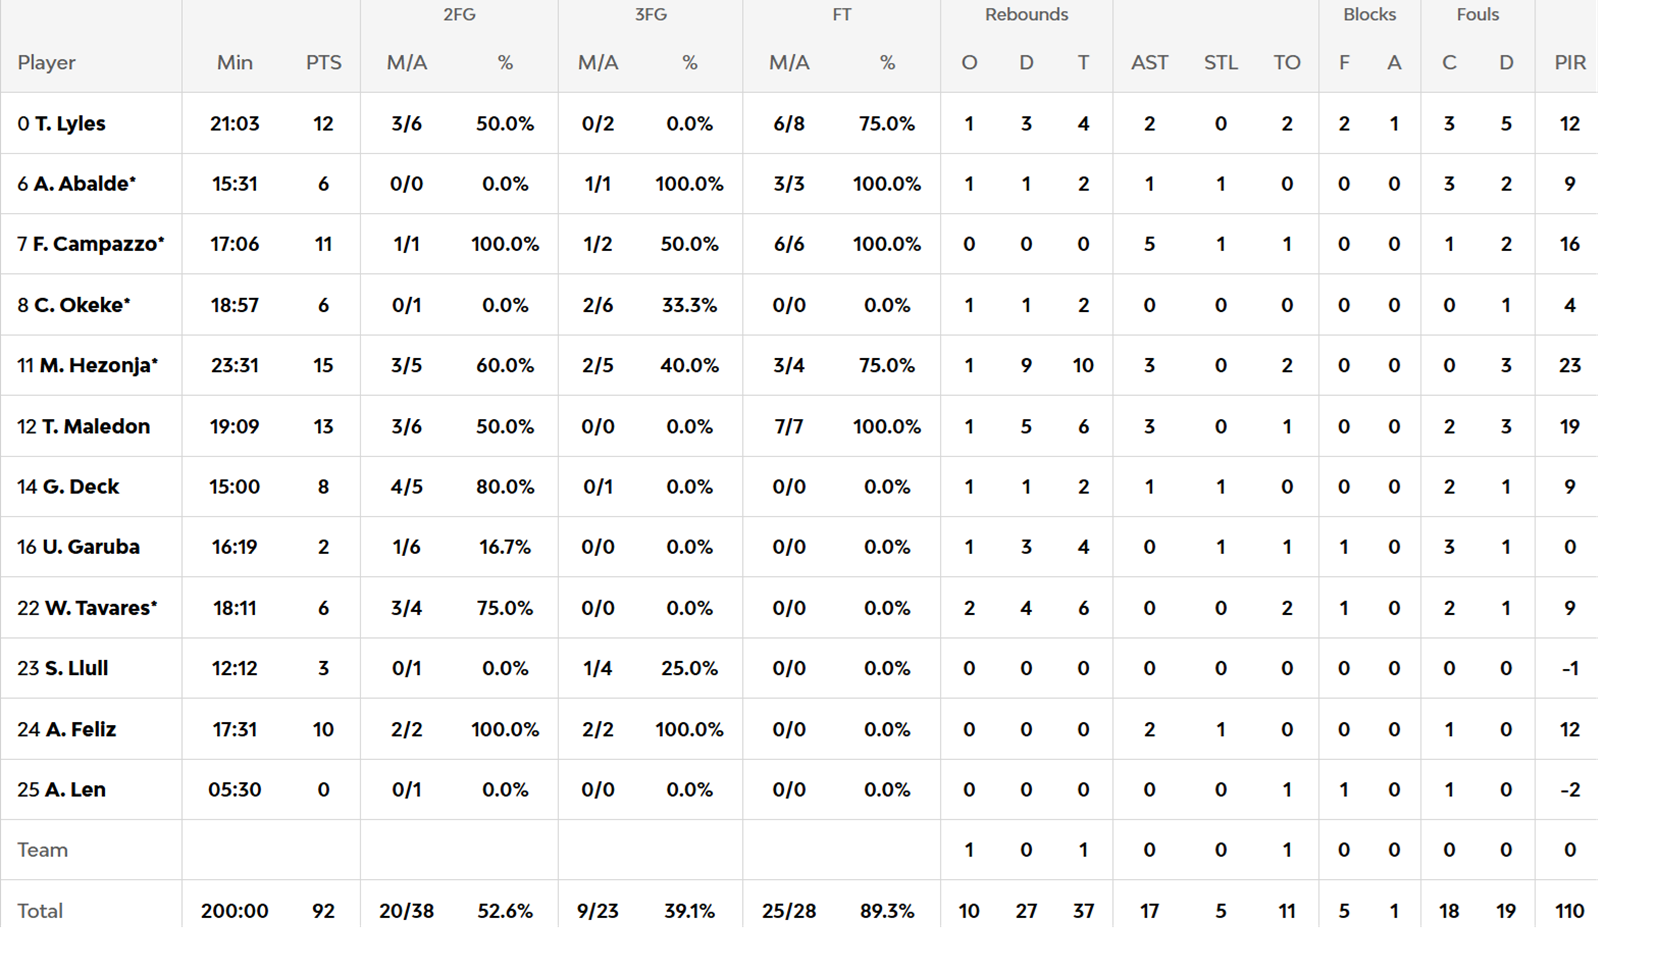The width and height of the screenshot is (1660, 973).
Task: Open A. Feliz's player page
Action: (x=80, y=730)
